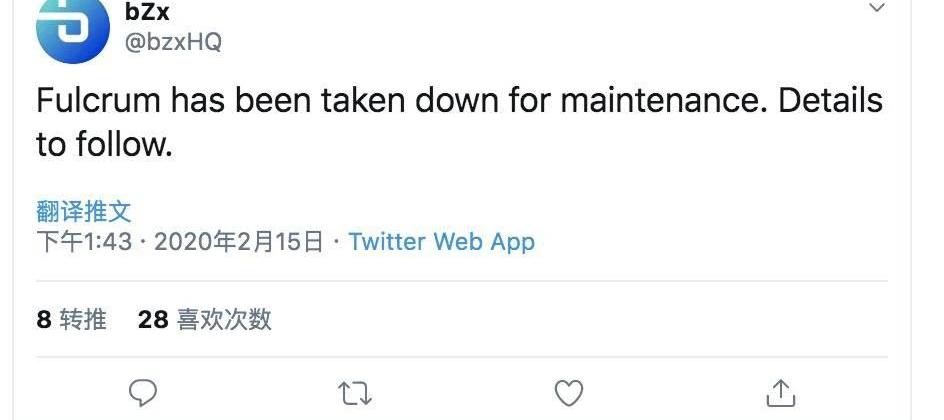Click the 下午1:43 timestamp
This screenshot has height=420, width=944.
(84, 242)
